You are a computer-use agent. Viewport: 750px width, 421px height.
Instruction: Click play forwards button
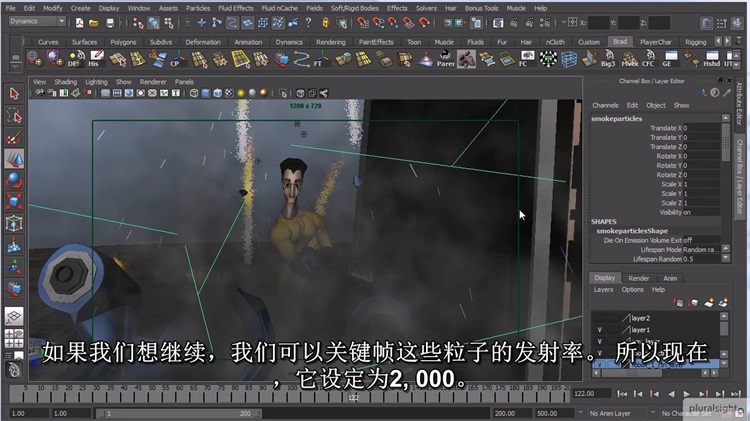click(x=687, y=394)
